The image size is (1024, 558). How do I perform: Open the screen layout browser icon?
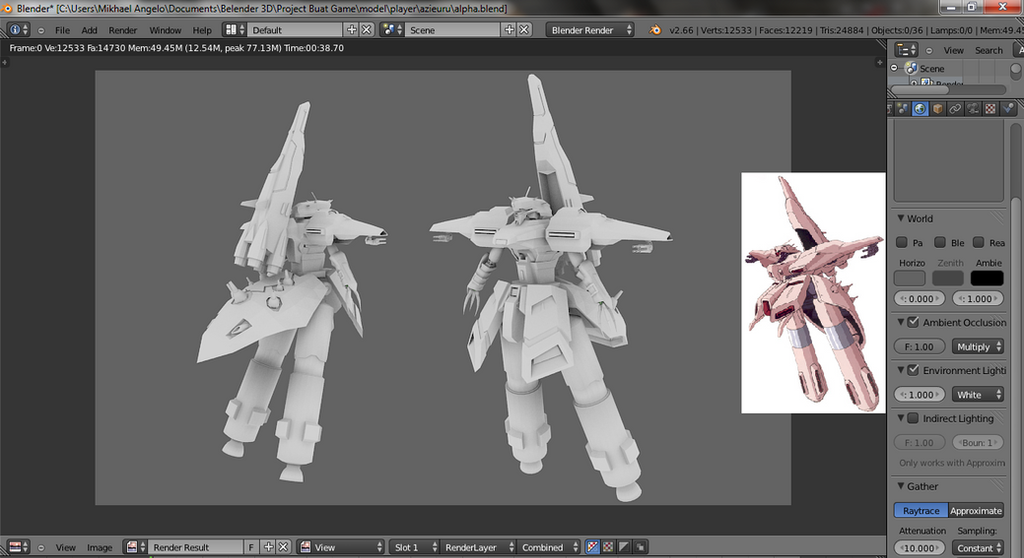(x=234, y=29)
